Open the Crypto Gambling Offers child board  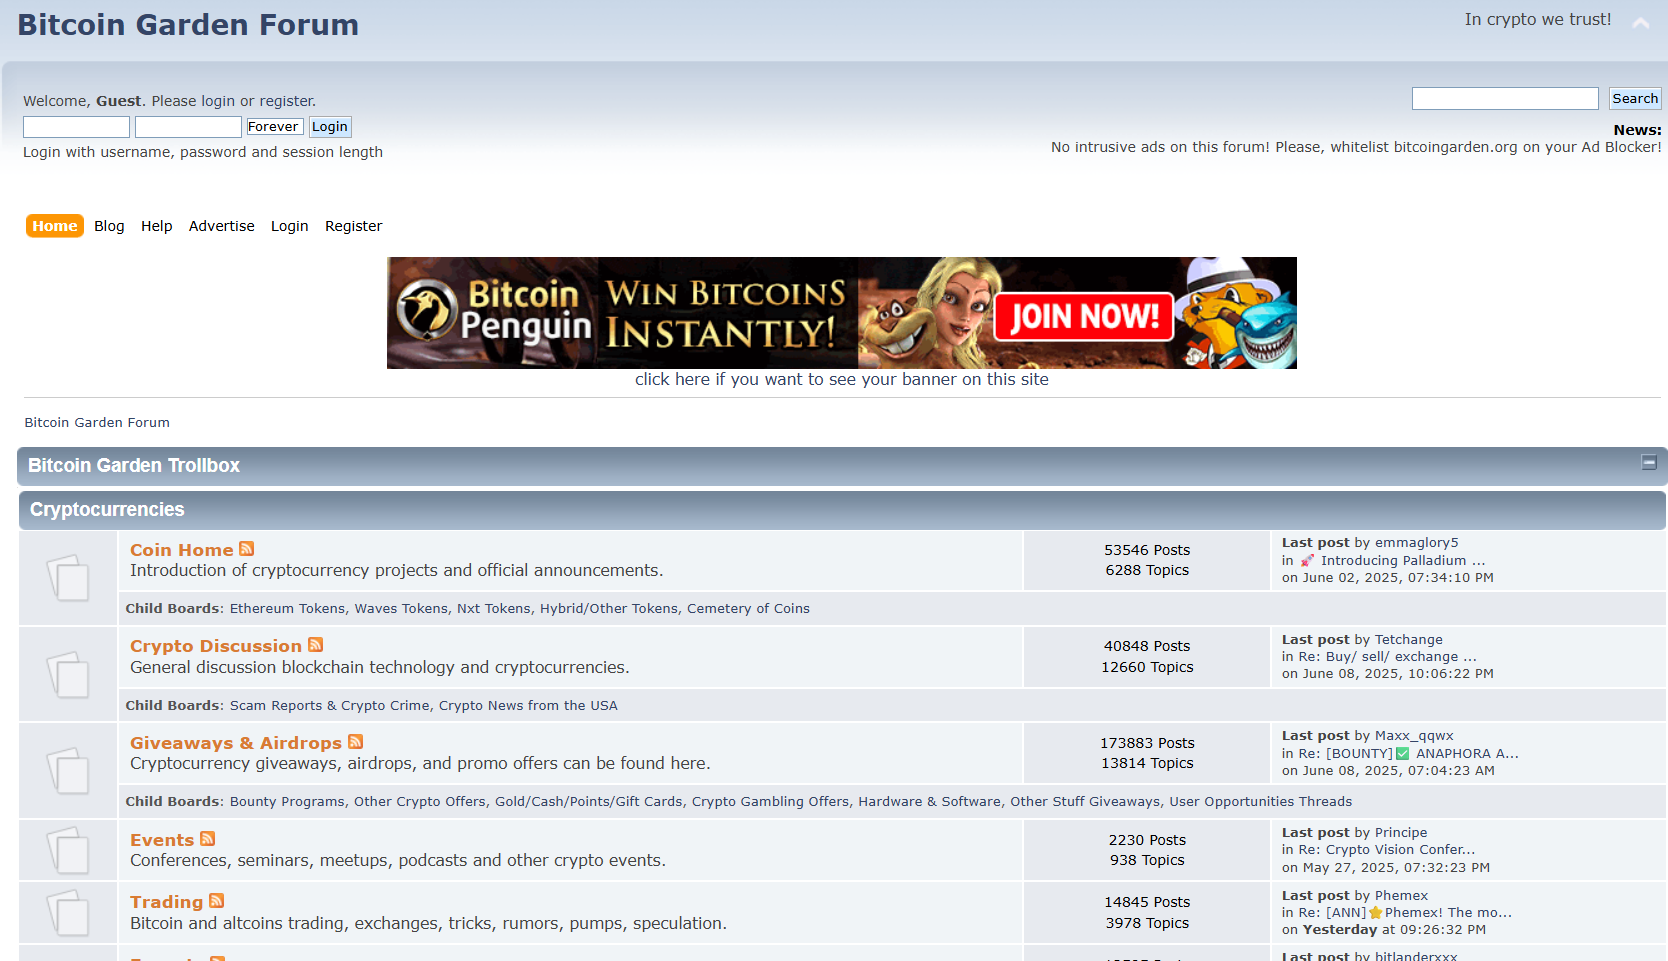770,802
